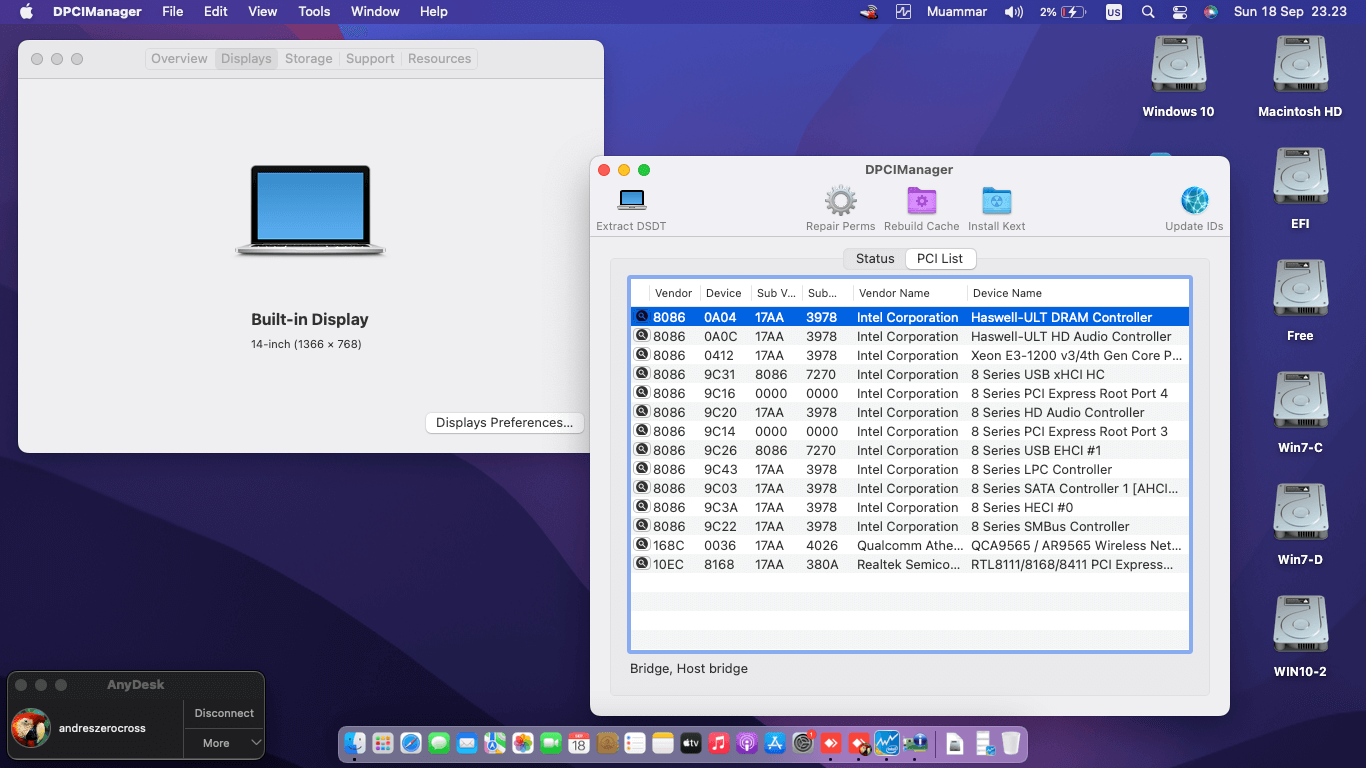Open the Edit menu
Screen dimensions: 1366x768
[216, 12]
